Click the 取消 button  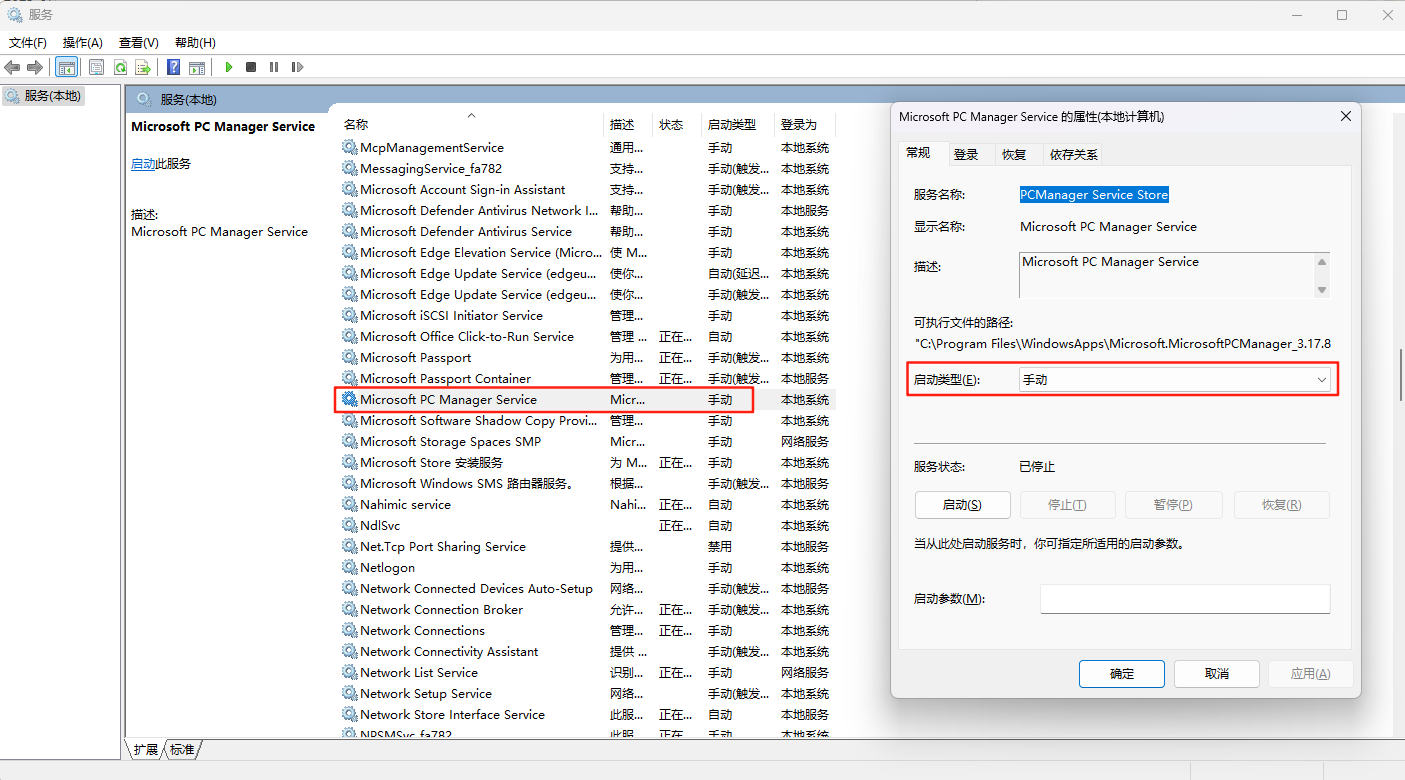click(1217, 673)
